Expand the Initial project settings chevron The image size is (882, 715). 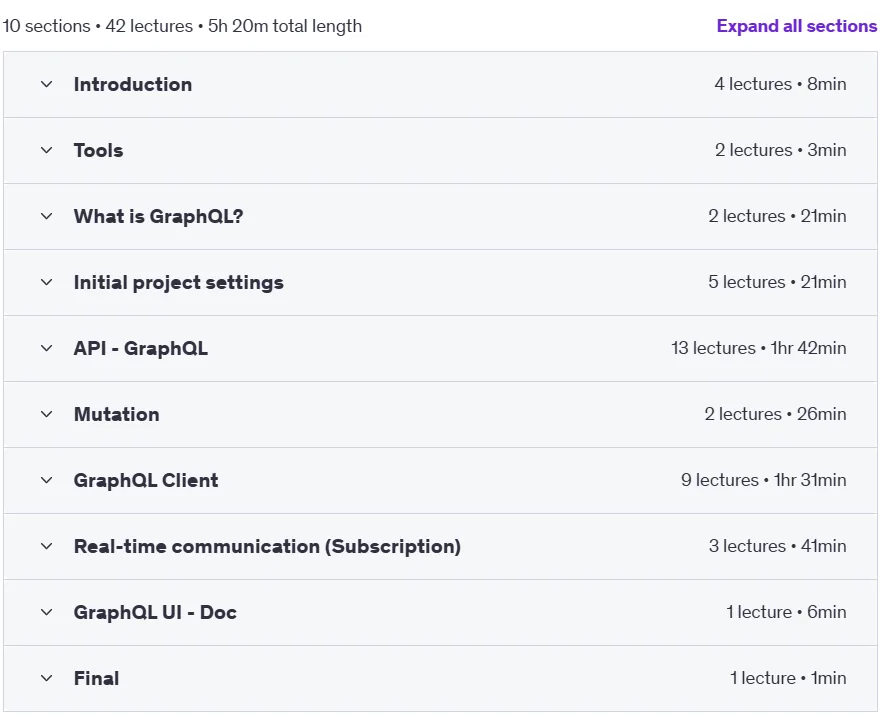47,282
